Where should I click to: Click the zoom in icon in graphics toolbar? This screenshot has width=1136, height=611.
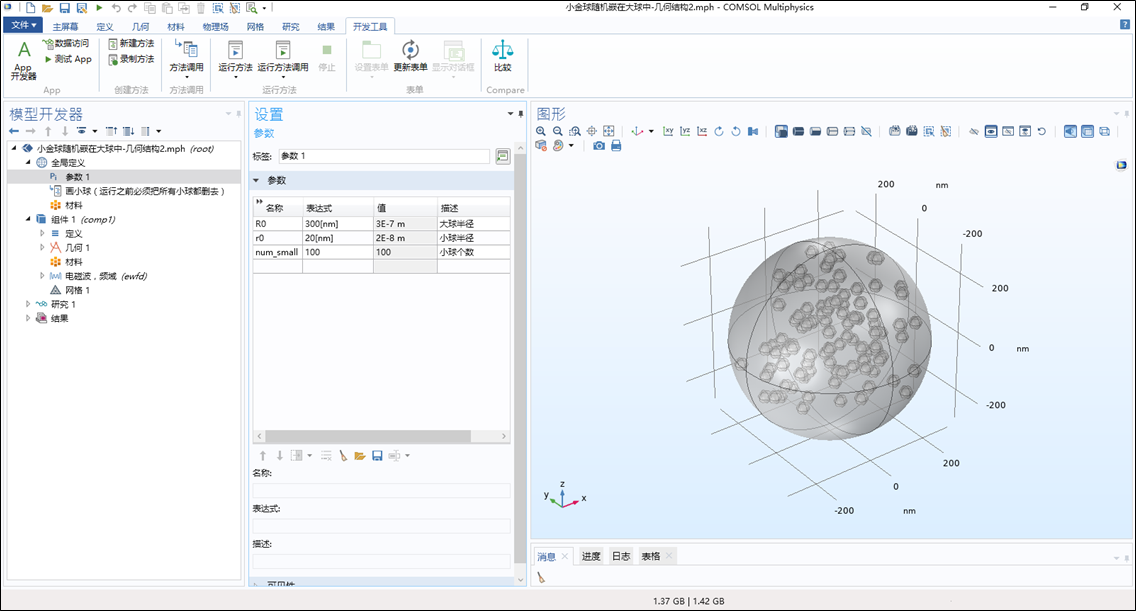pos(541,131)
